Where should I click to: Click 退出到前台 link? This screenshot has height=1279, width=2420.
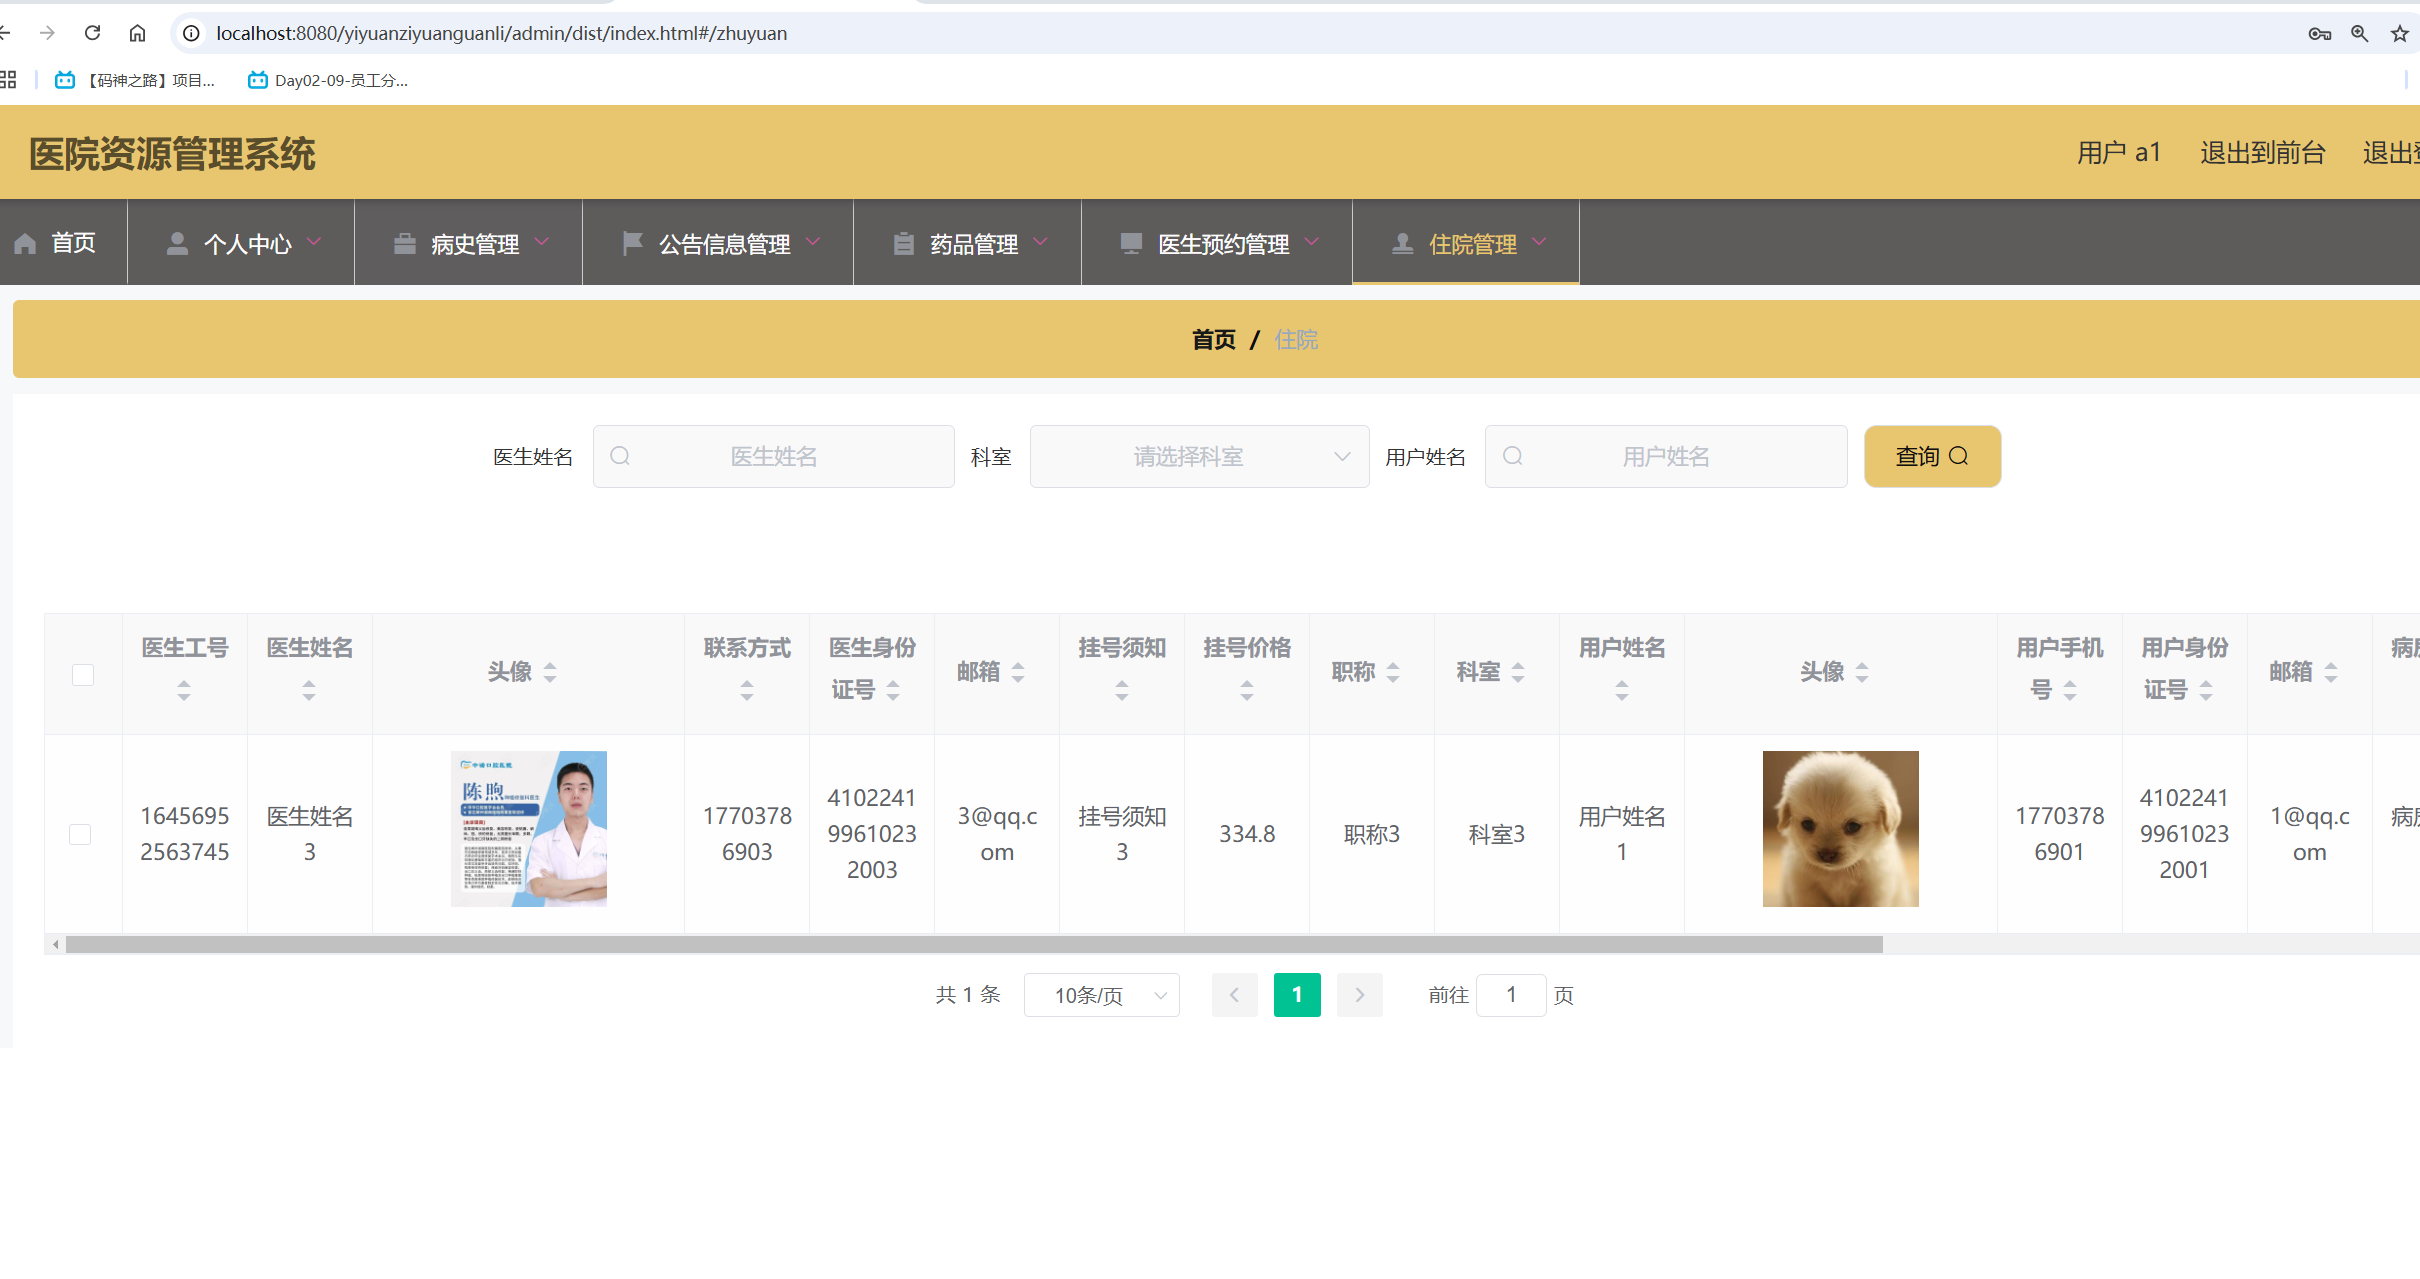tap(2262, 153)
